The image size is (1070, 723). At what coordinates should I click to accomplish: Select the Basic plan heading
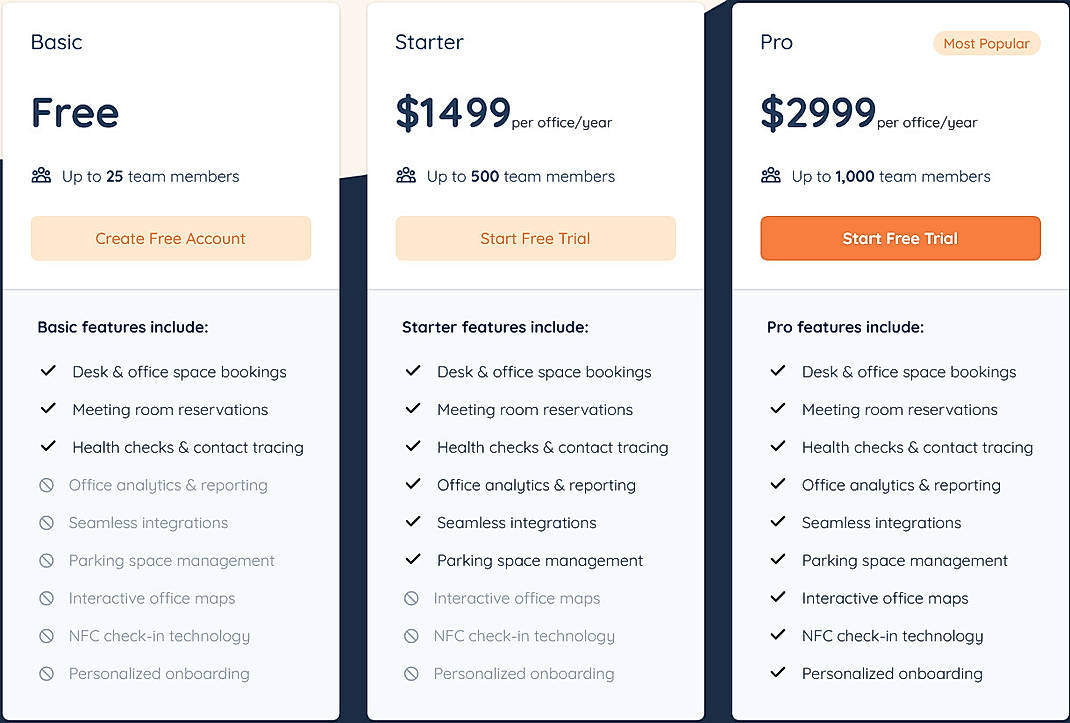click(x=55, y=42)
